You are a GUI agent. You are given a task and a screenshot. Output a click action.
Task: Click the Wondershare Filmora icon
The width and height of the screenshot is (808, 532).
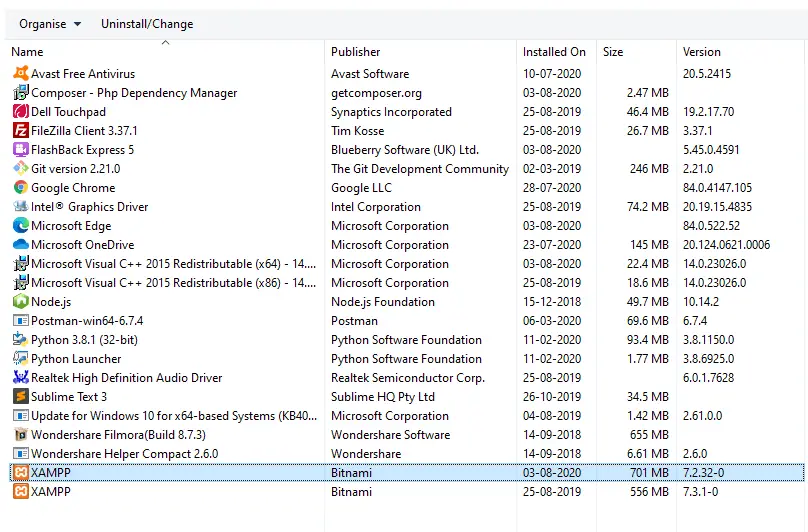(x=21, y=435)
